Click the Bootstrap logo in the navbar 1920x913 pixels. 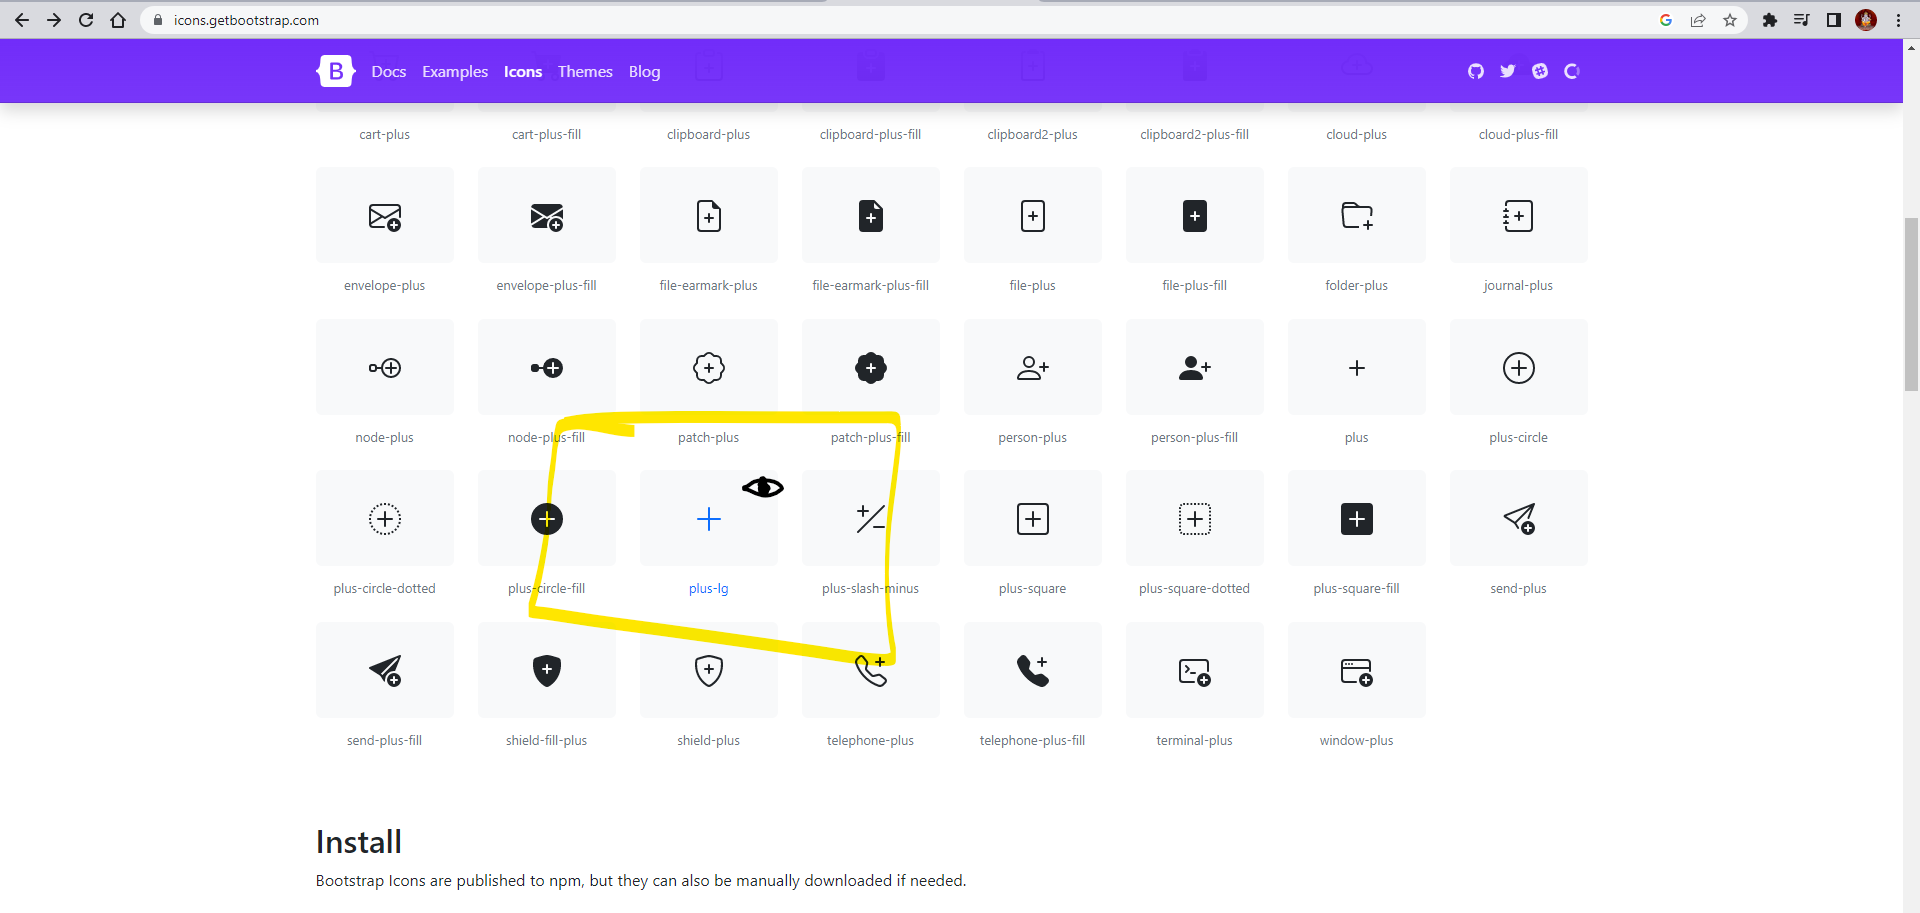click(x=335, y=71)
